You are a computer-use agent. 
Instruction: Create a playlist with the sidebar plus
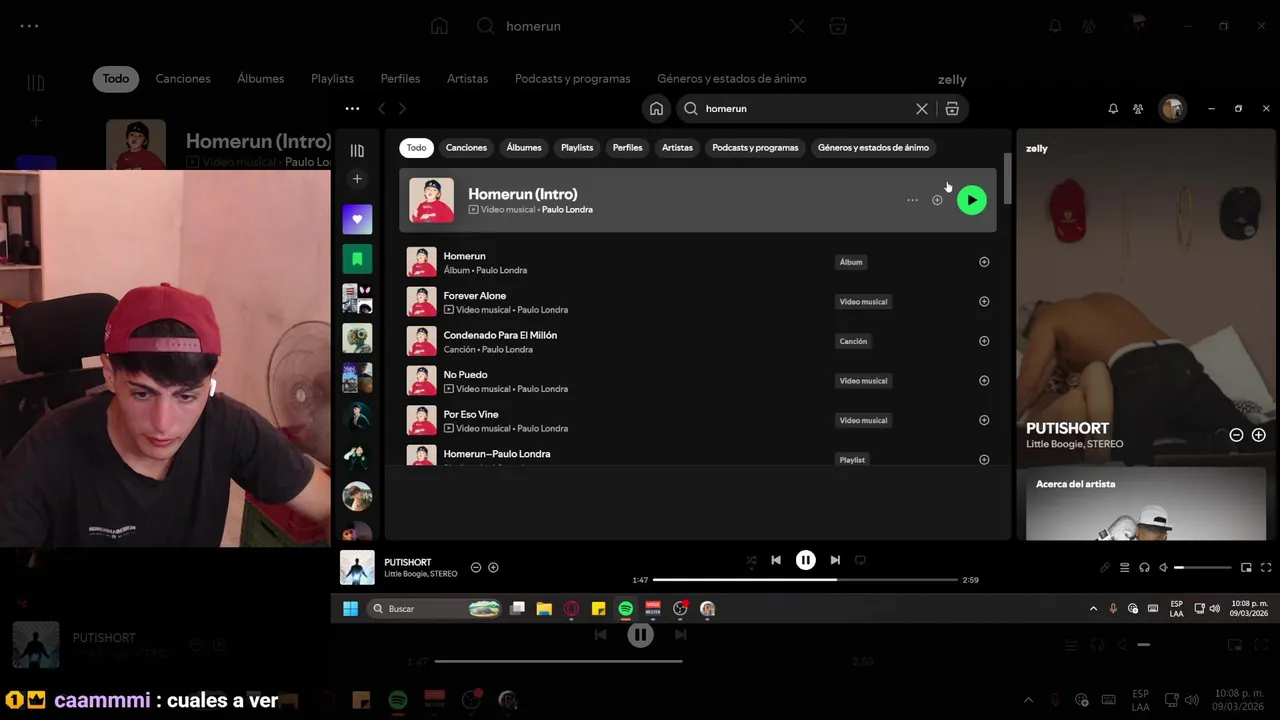click(357, 179)
